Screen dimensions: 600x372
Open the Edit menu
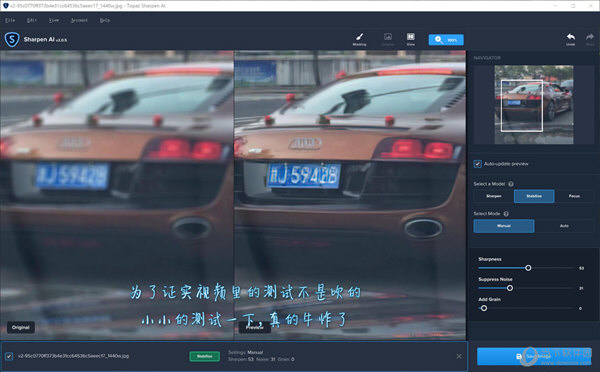point(32,20)
